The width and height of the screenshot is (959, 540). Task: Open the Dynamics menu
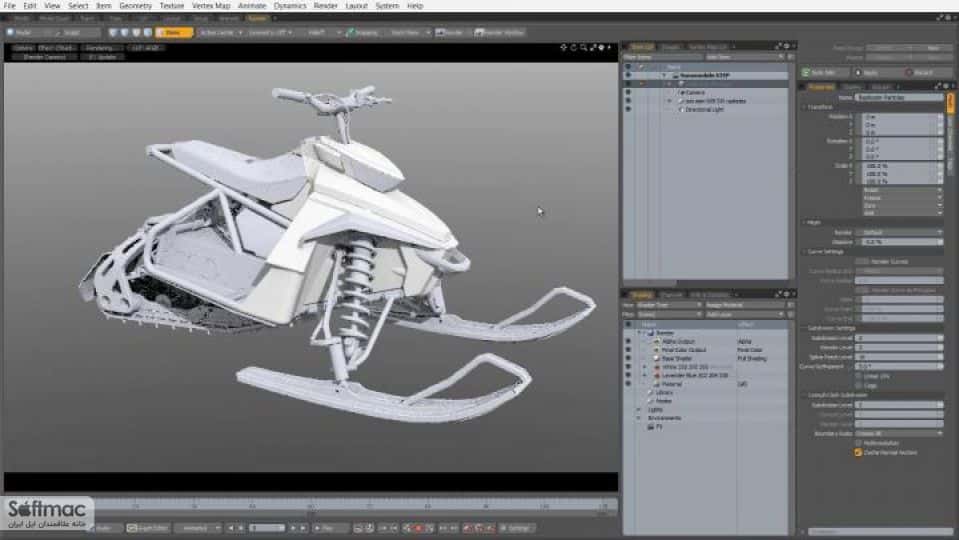click(x=290, y=6)
